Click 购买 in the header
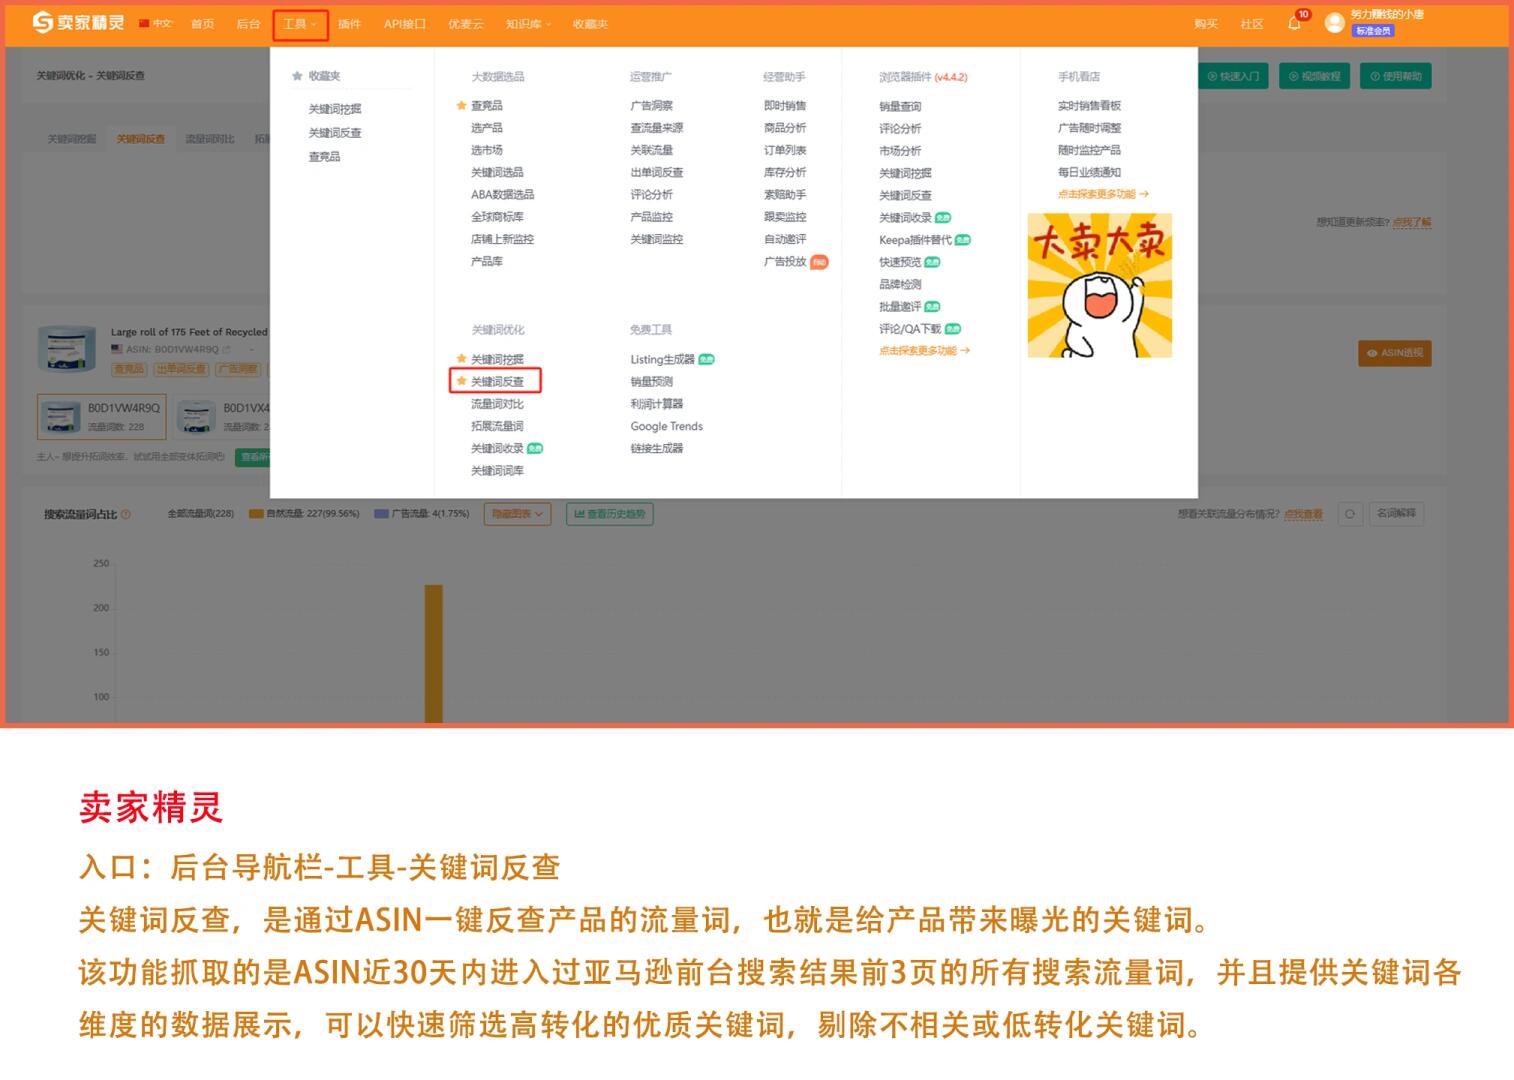The width and height of the screenshot is (1514, 1080). (x=1206, y=24)
